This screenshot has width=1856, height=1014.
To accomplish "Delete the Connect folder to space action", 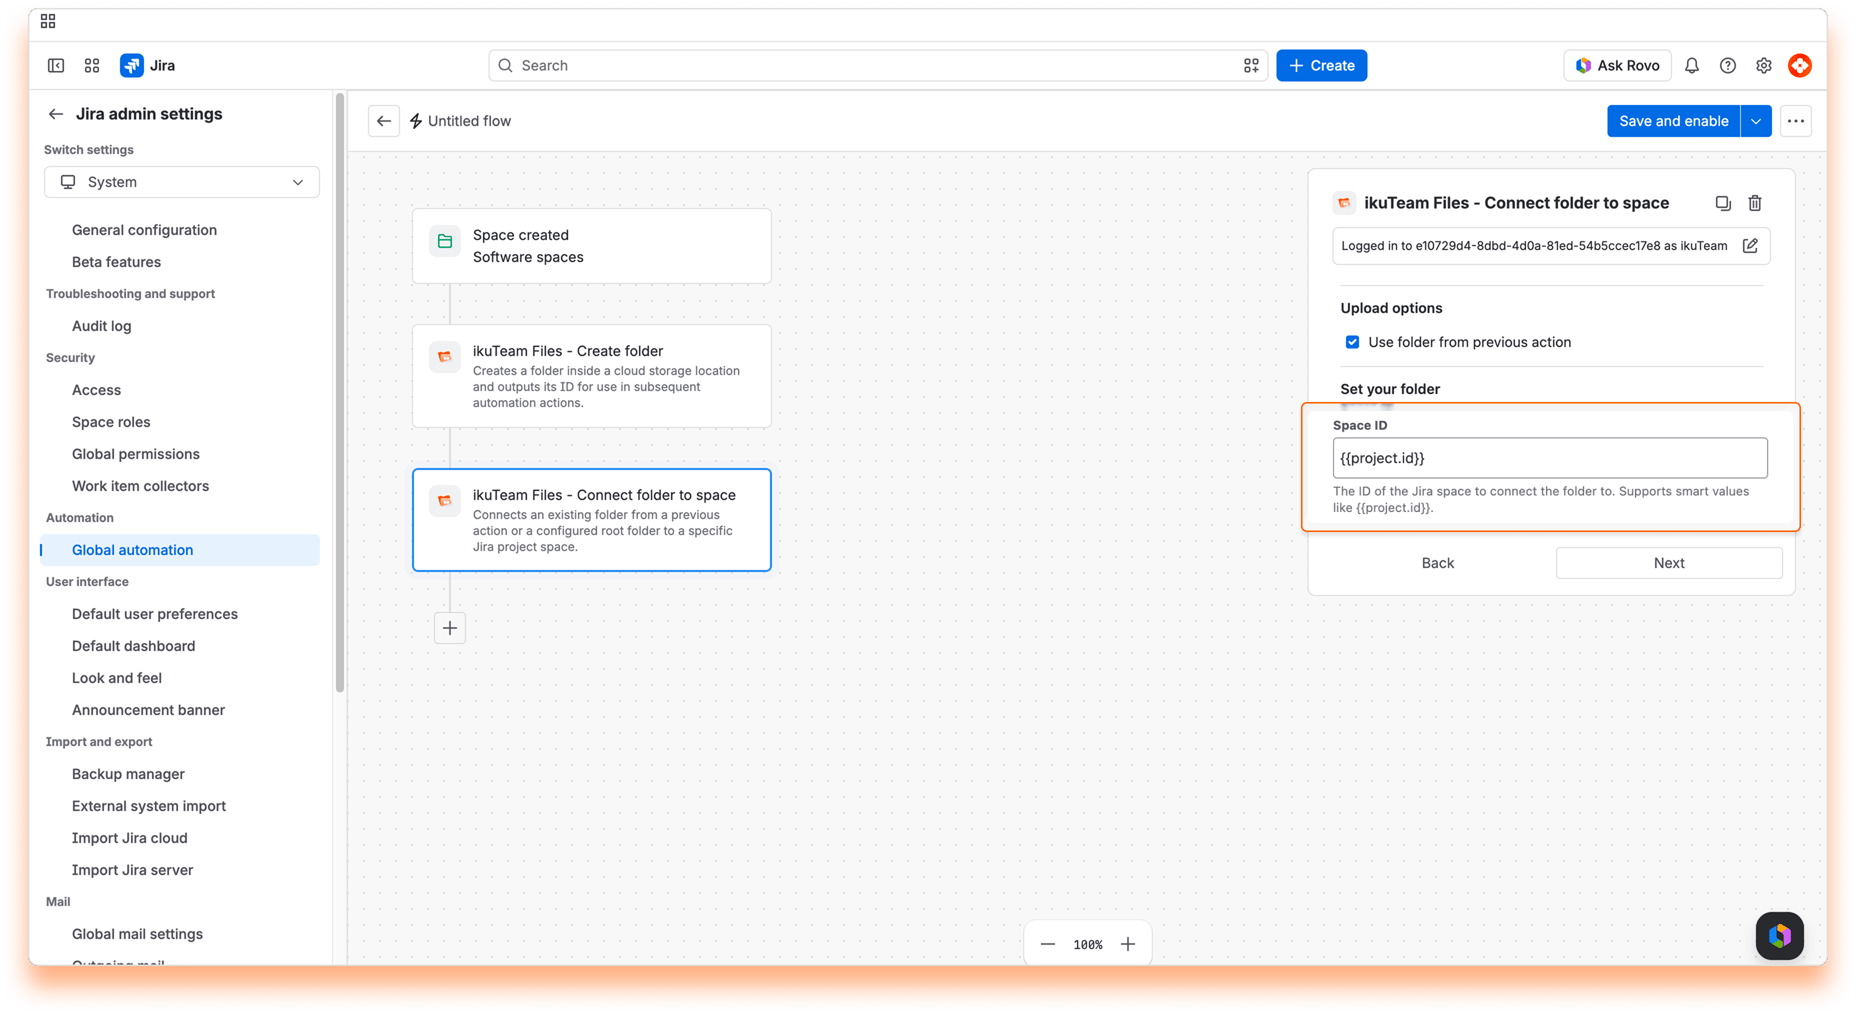I will click(x=1755, y=203).
